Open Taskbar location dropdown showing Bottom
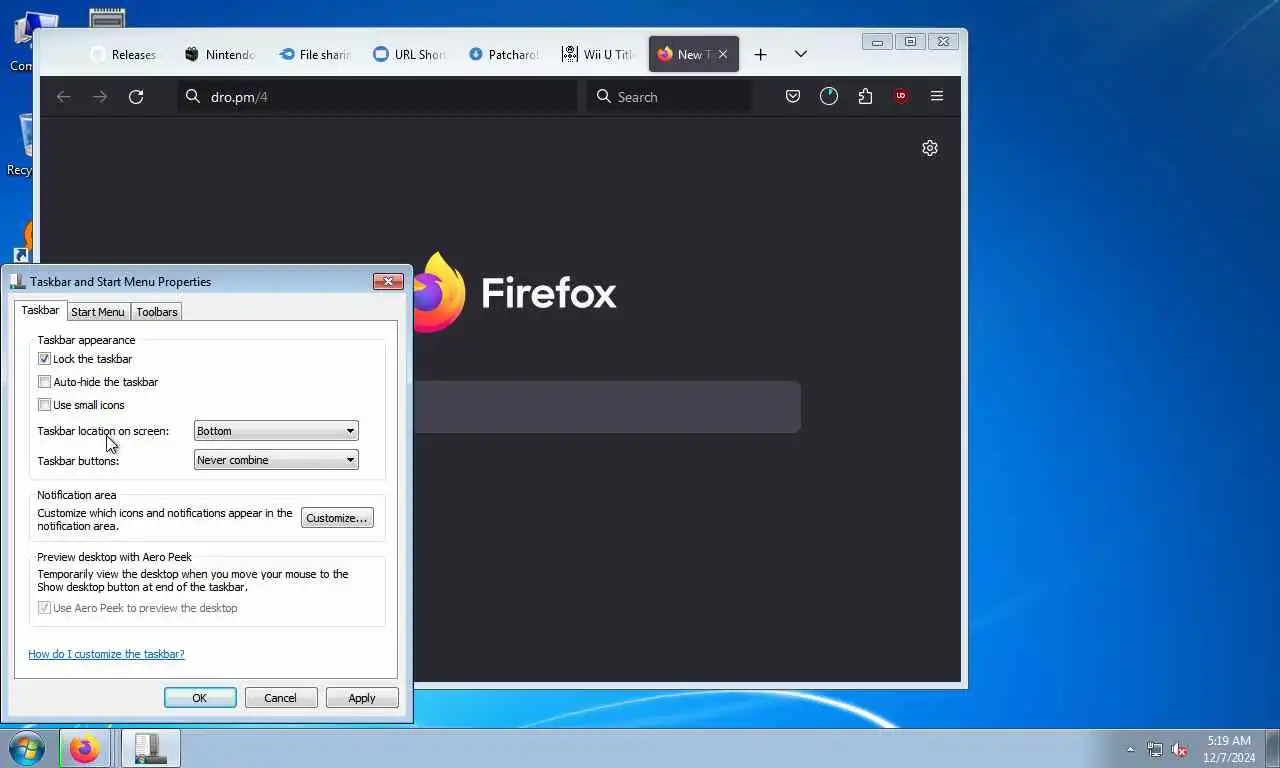Image resolution: width=1280 pixels, height=768 pixels. (276, 431)
